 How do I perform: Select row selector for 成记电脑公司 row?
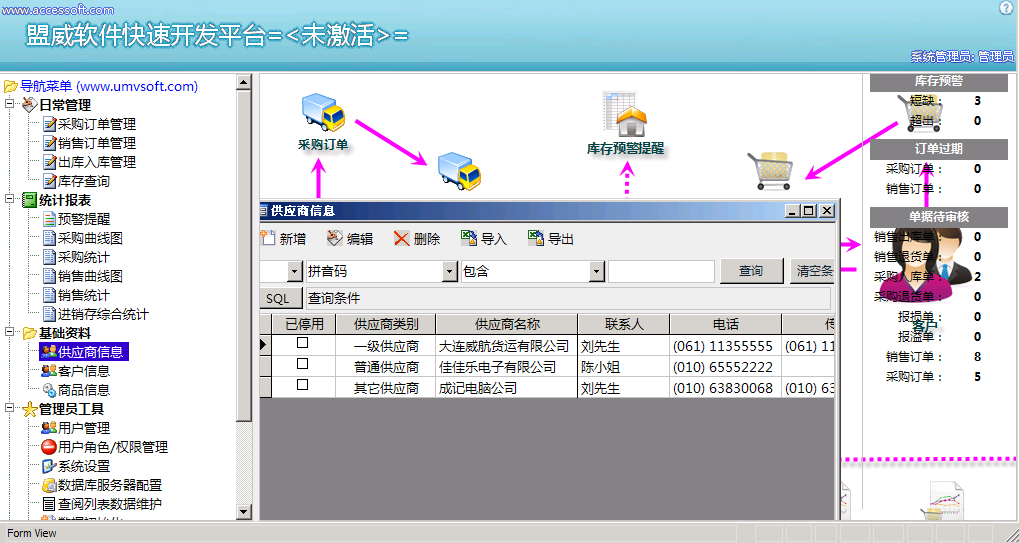tap(265, 388)
